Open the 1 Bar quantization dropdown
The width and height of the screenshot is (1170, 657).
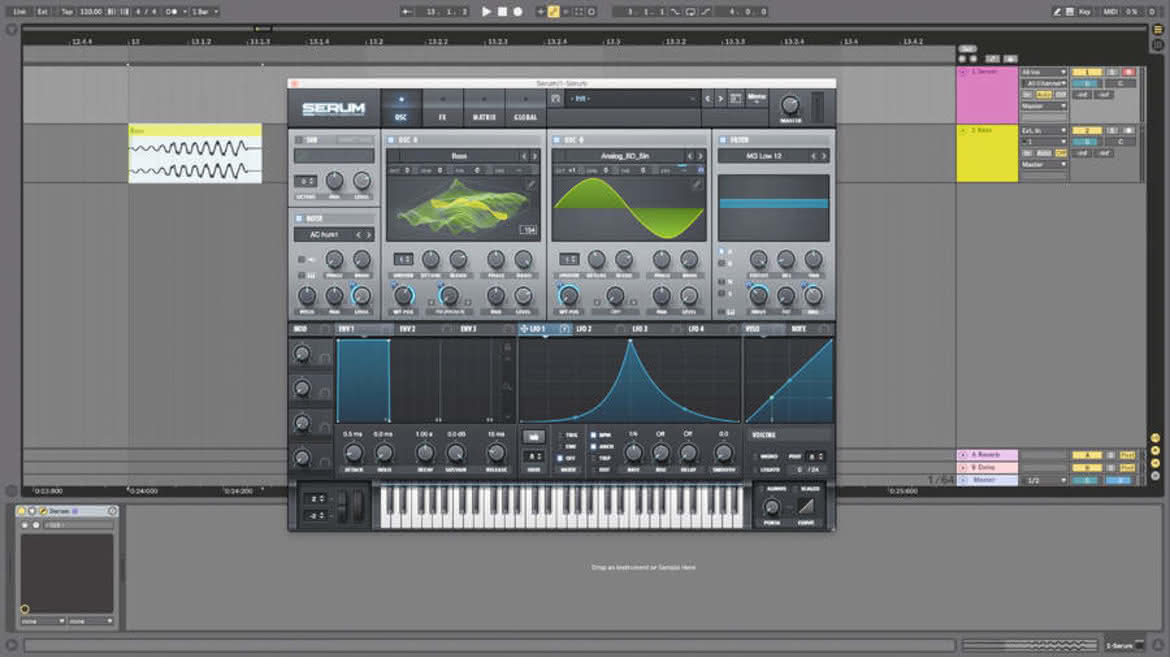tap(204, 11)
